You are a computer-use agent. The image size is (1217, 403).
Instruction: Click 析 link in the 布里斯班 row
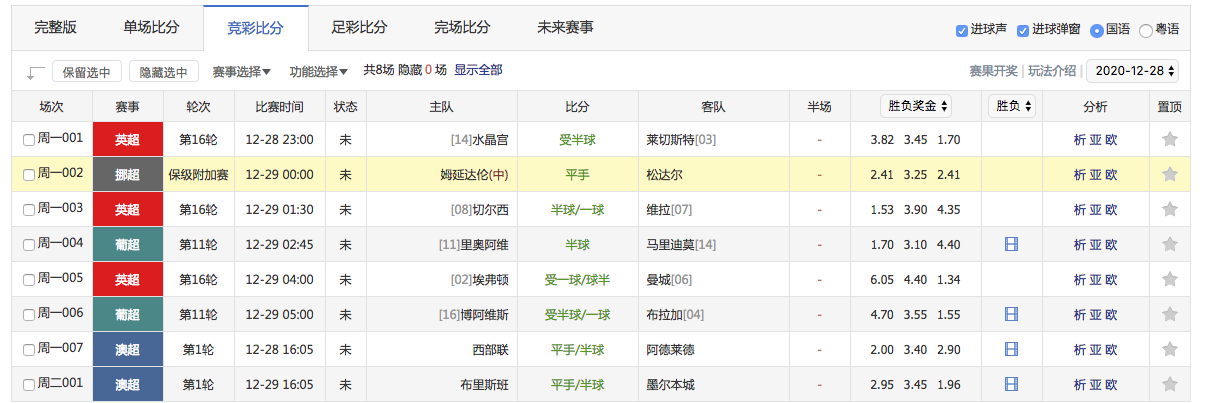pyautogui.click(x=1079, y=385)
